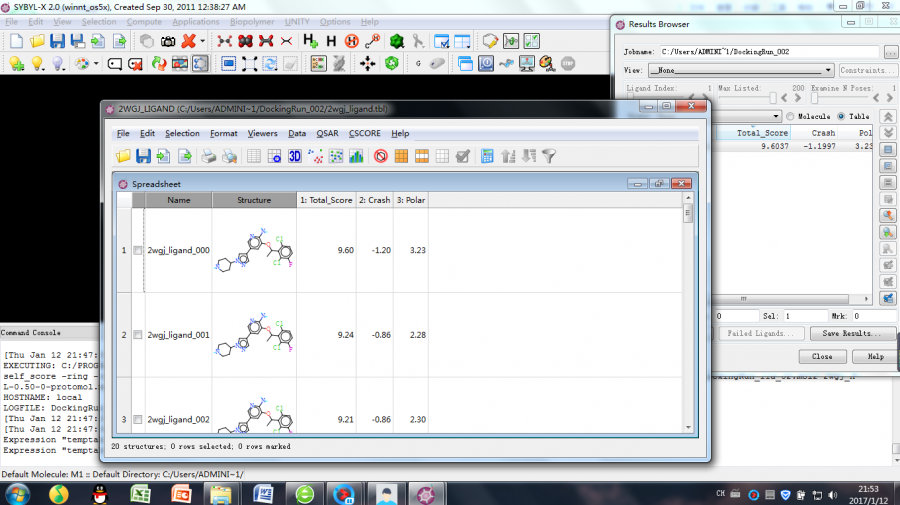Click the Save Results button
The image size is (900, 505).
click(852, 333)
